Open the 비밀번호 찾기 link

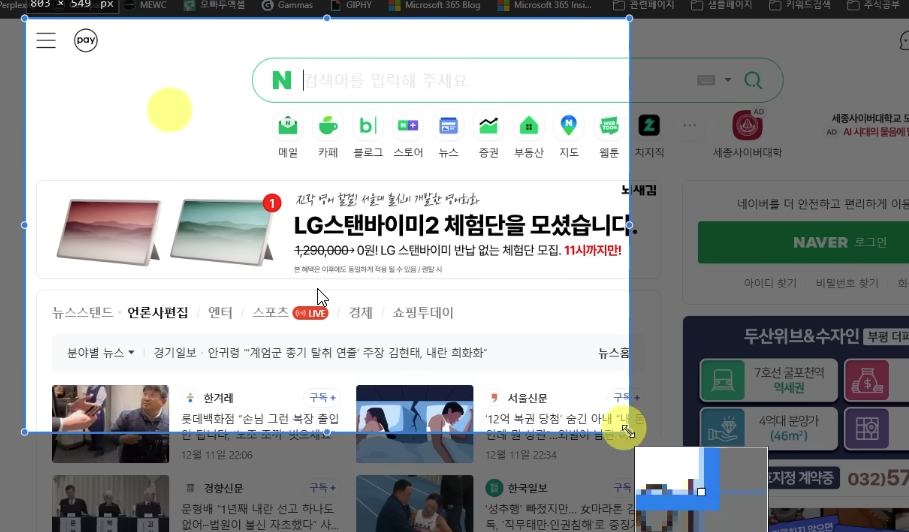pyautogui.click(x=847, y=283)
